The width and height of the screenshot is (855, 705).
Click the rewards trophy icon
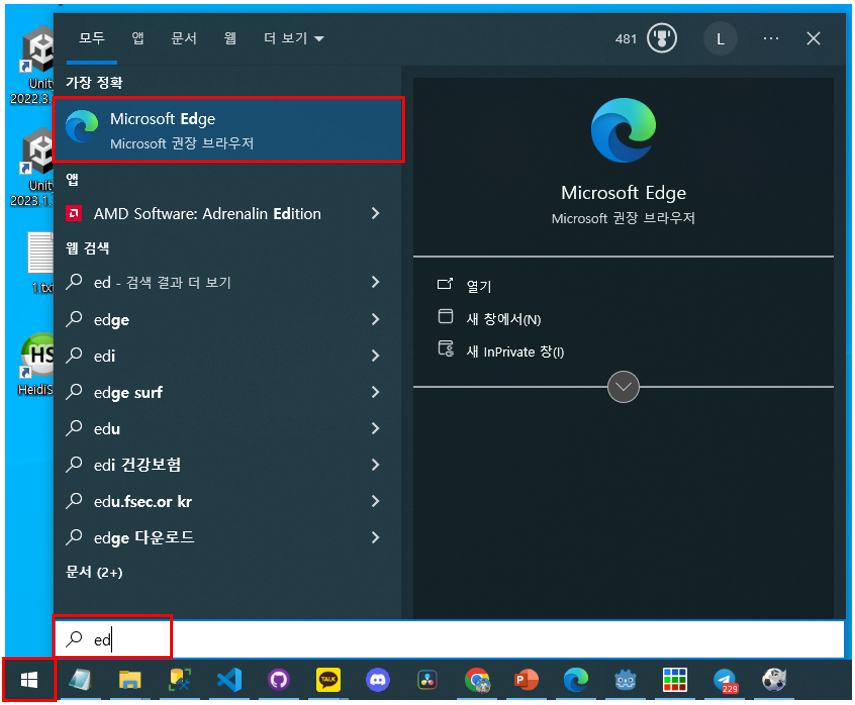(x=661, y=39)
